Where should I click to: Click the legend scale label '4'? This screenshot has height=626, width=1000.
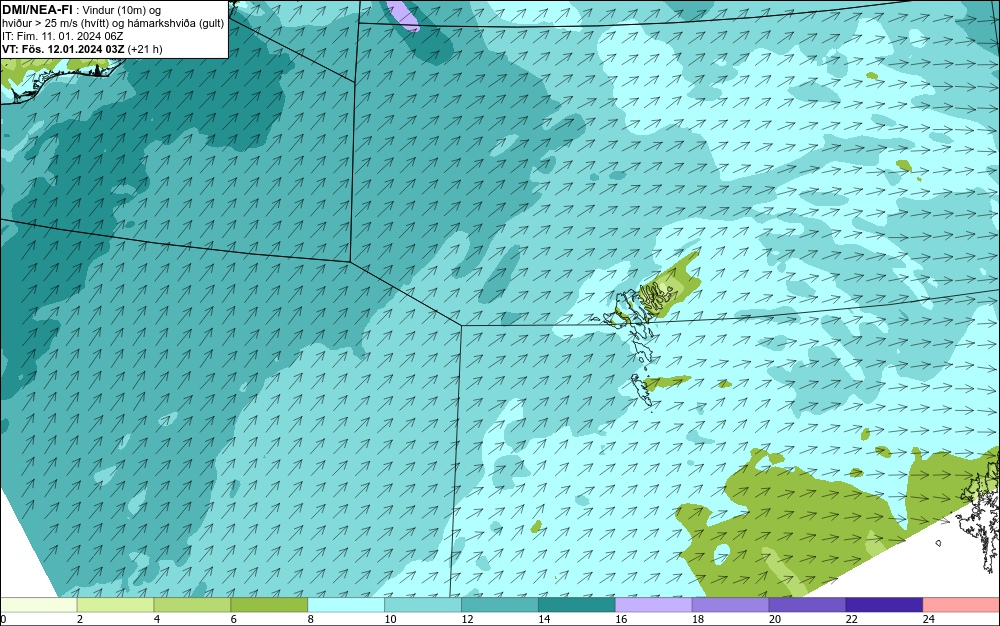click(x=157, y=619)
